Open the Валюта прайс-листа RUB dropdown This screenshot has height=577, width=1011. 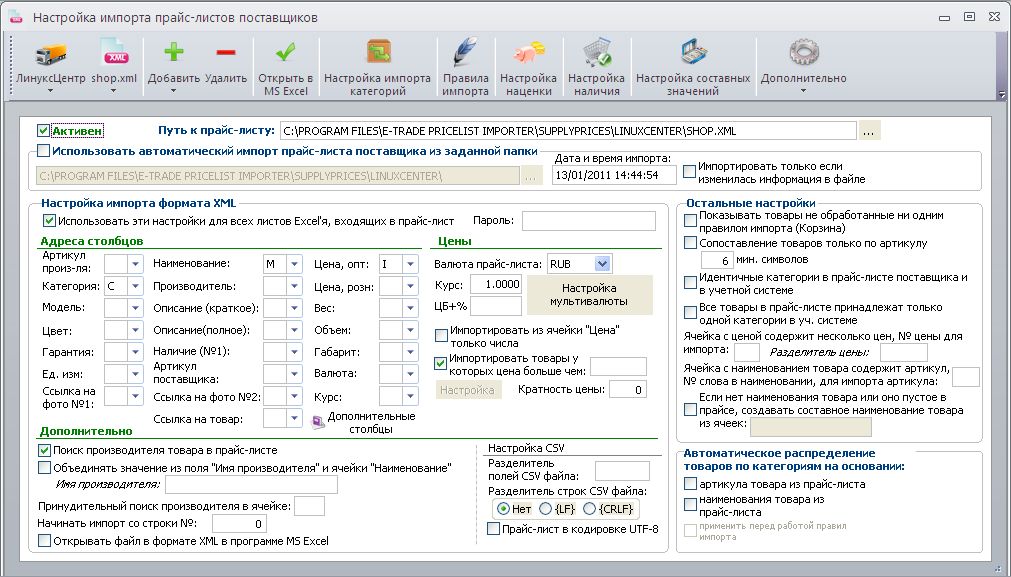point(602,264)
